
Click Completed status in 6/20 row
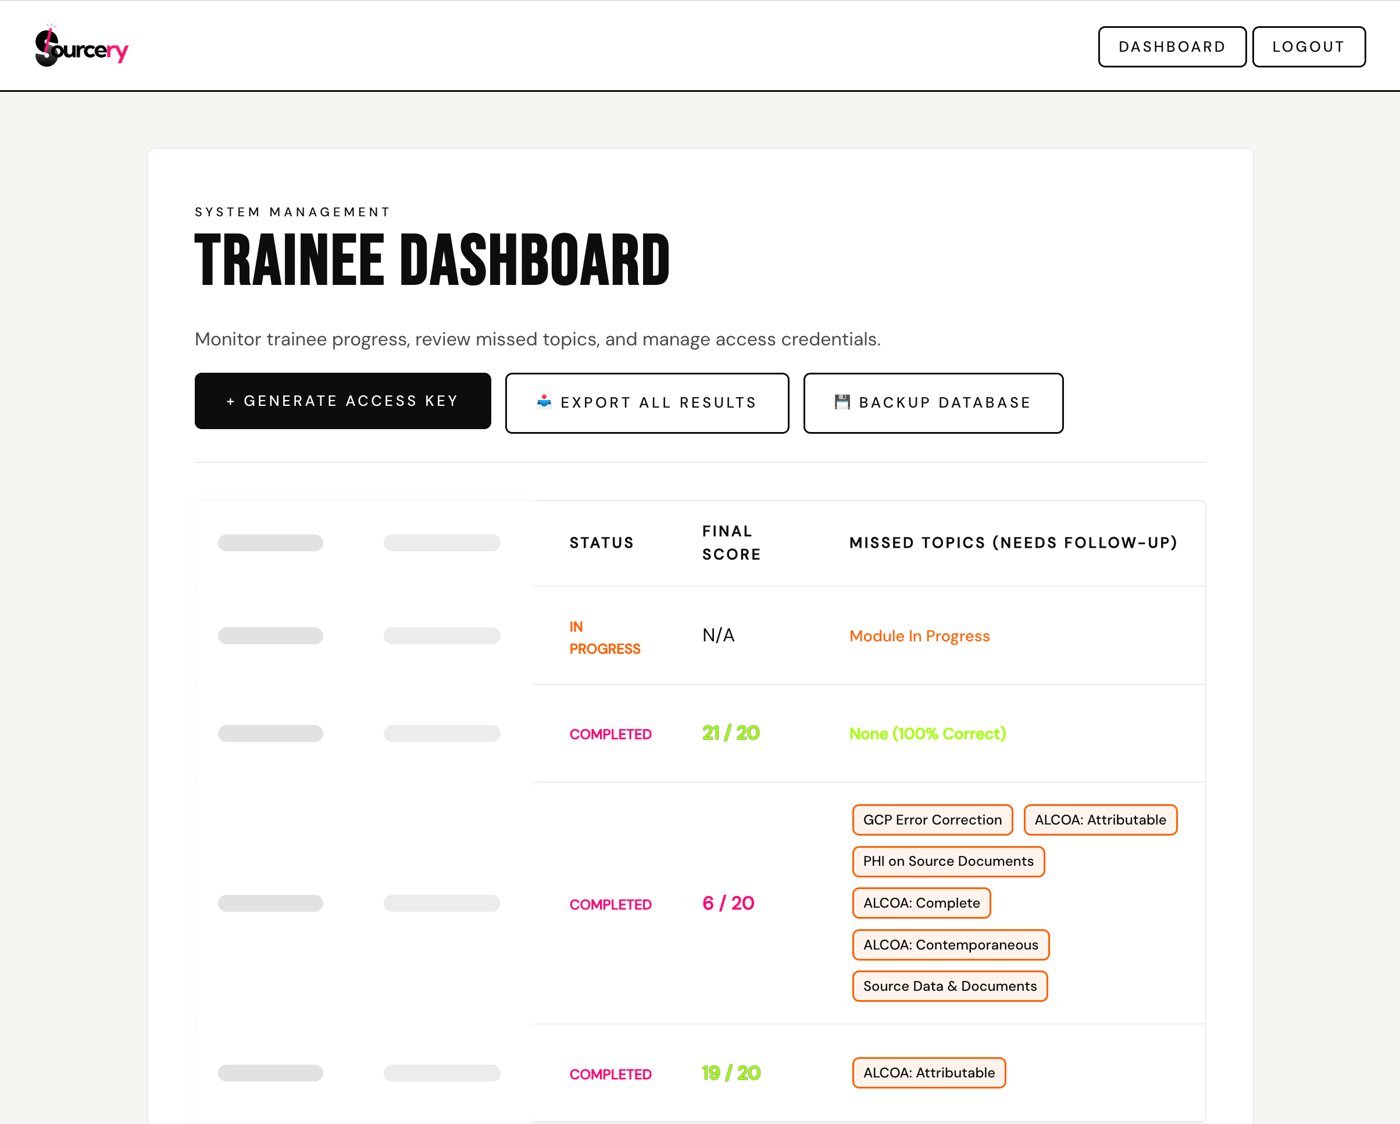pyautogui.click(x=611, y=904)
